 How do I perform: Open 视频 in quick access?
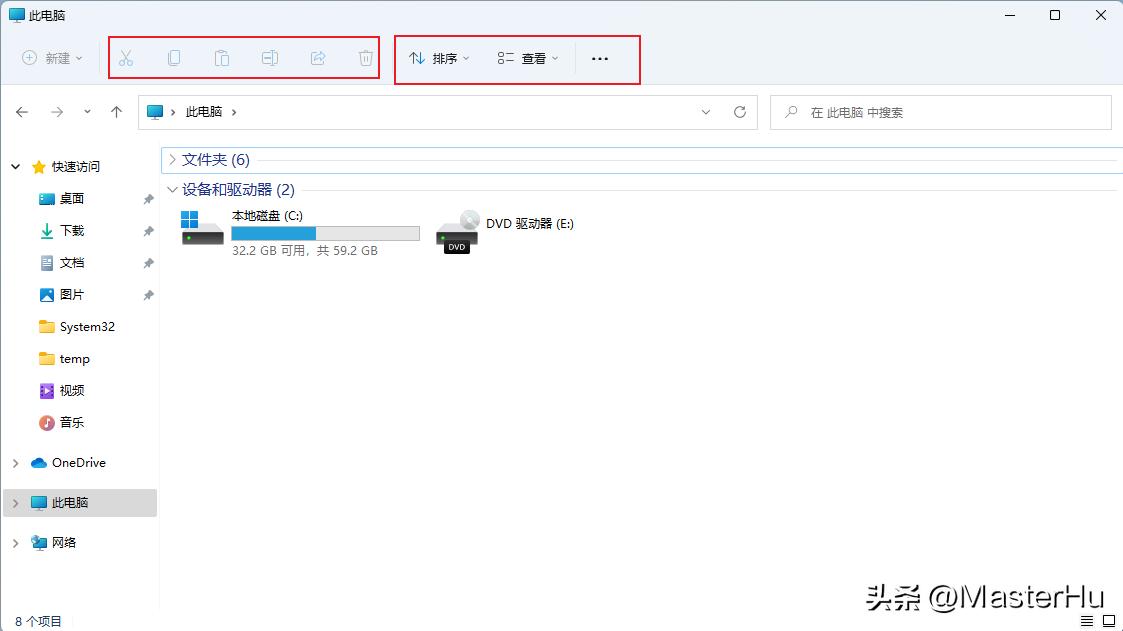tap(72, 390)
